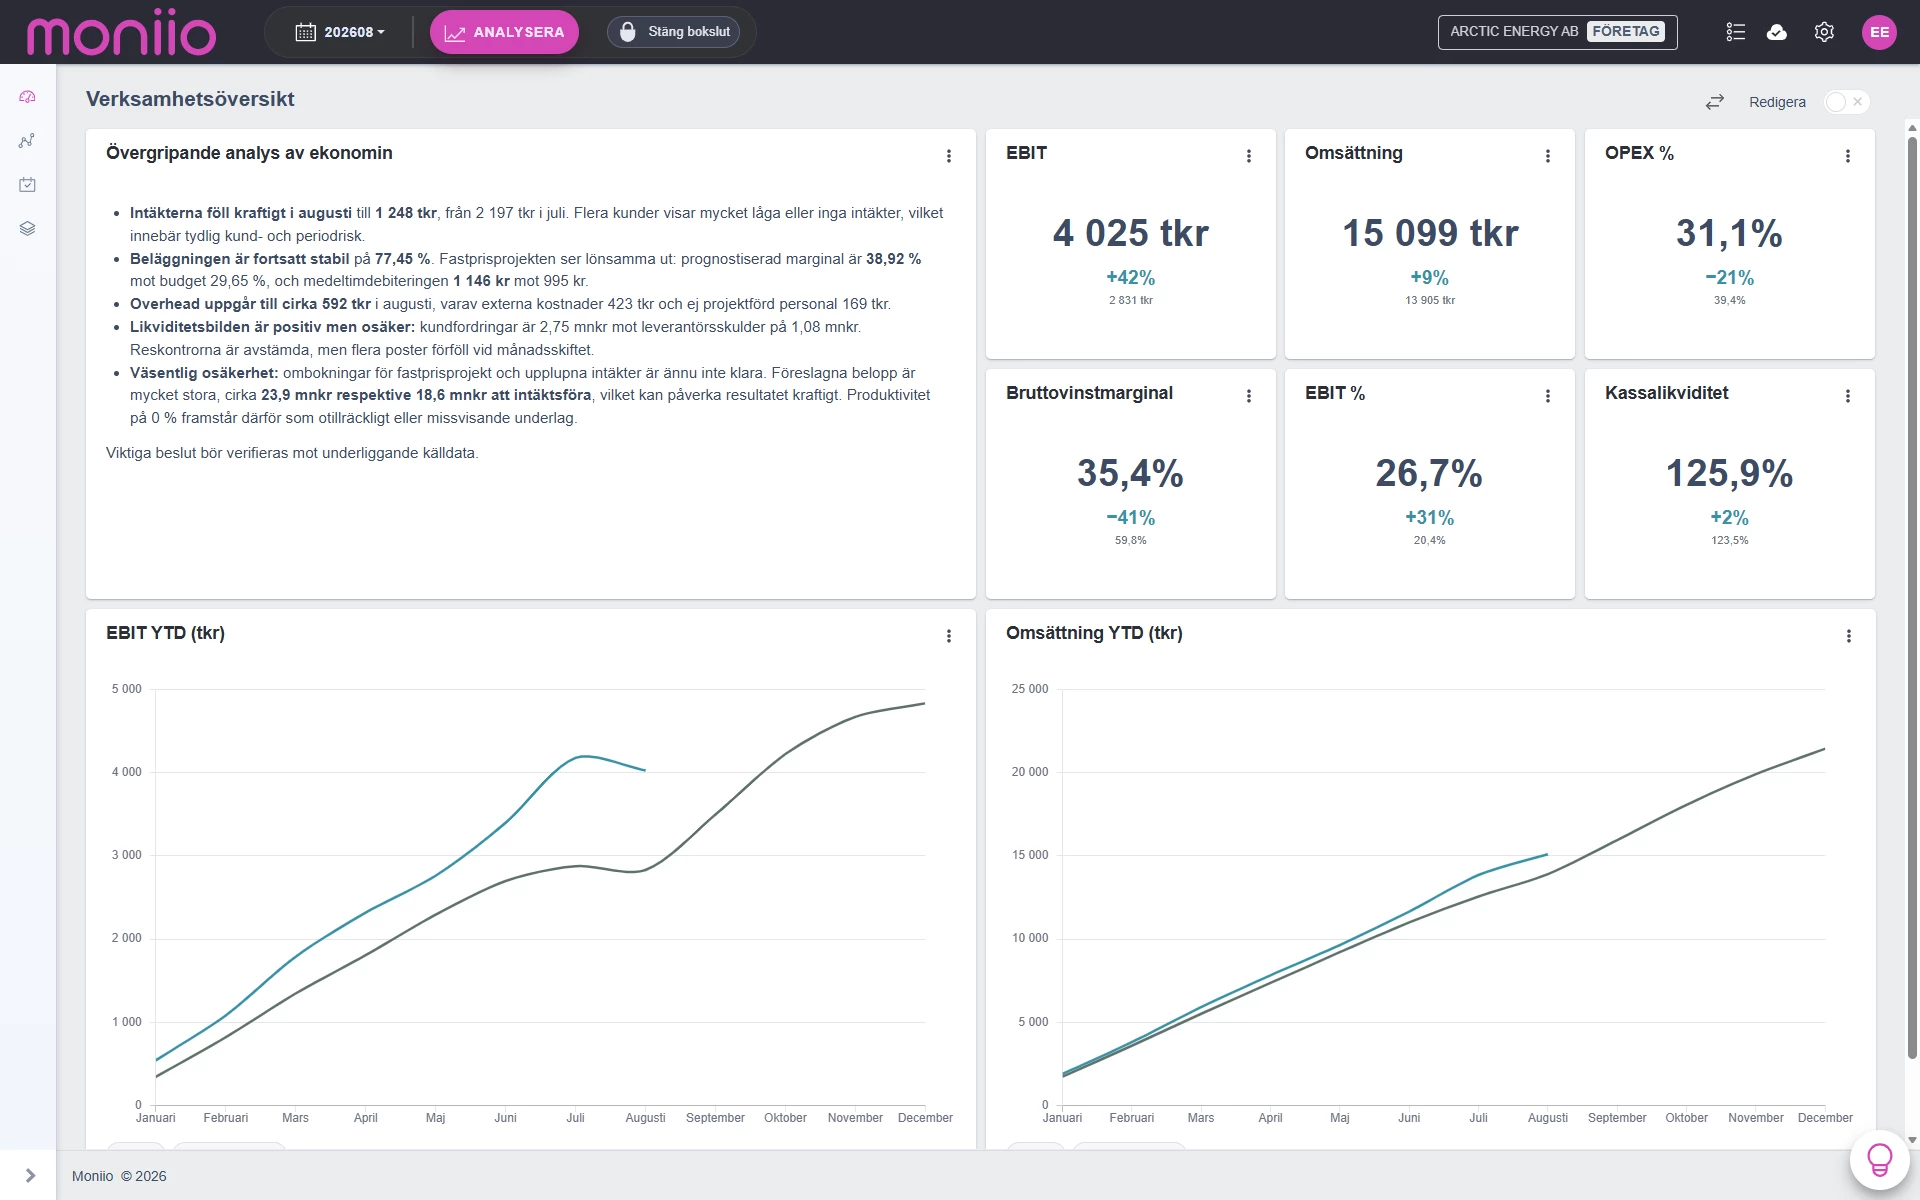Open options menu of Kassalikviditet card
1920x1200 pixels.
tap(1848, 396)
